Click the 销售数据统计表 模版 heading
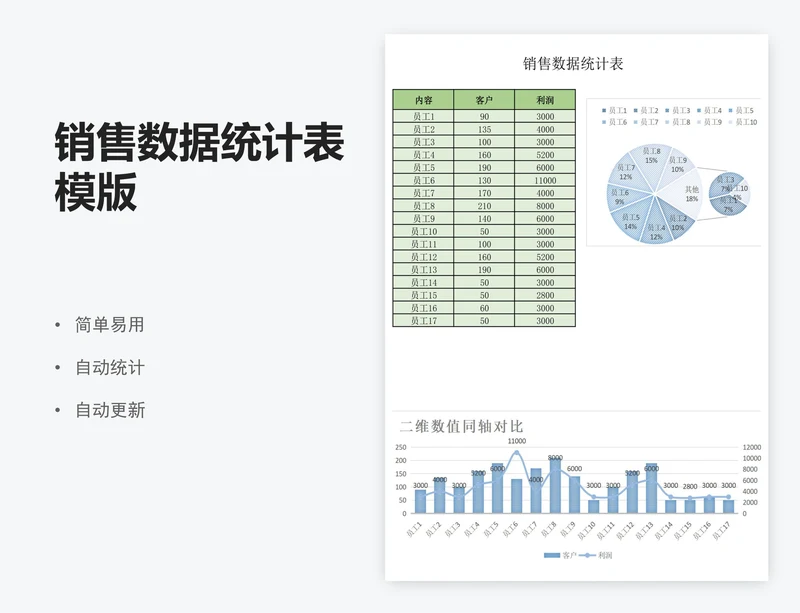This screenshot has height=613, width=800. (x=199, y=166)
